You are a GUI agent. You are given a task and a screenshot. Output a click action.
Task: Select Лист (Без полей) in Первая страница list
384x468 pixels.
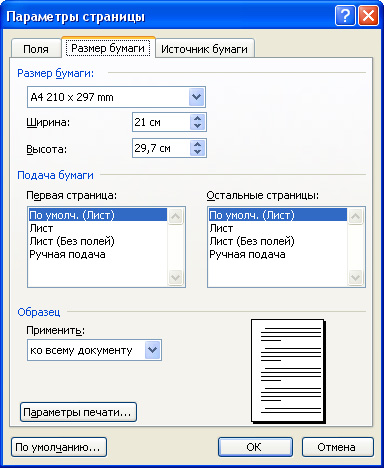click(x=98, y=241)
